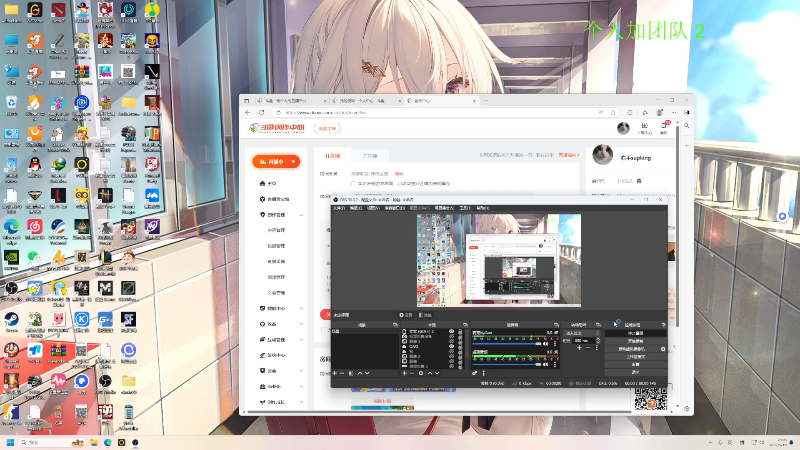This screenshot has height=450, width=800.
Task: Adjust transition duration spinner arrows
Action: click(x=598, y=340)
